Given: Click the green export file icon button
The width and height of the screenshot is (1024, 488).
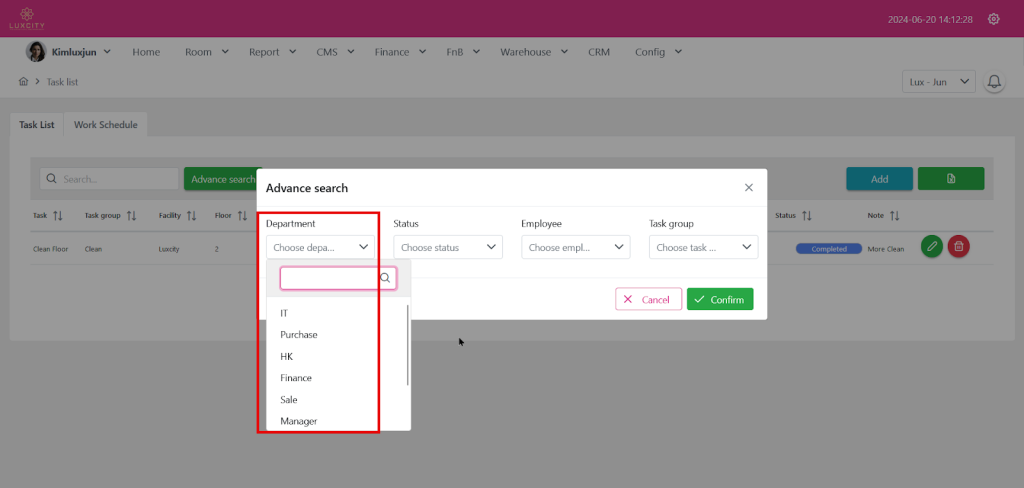Looking at the screenshot, I should 950,179.
